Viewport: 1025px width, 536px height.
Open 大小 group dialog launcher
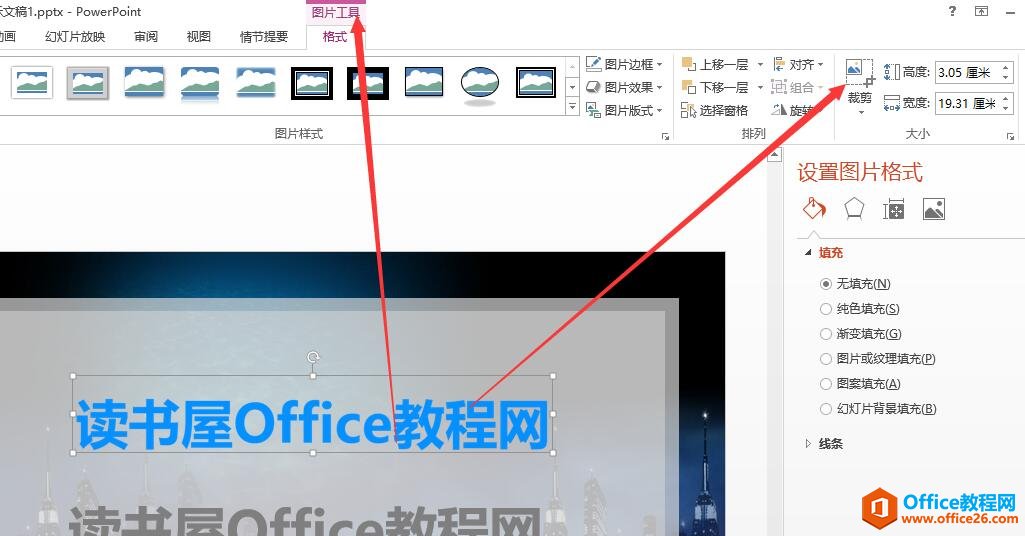(1011, 136)
